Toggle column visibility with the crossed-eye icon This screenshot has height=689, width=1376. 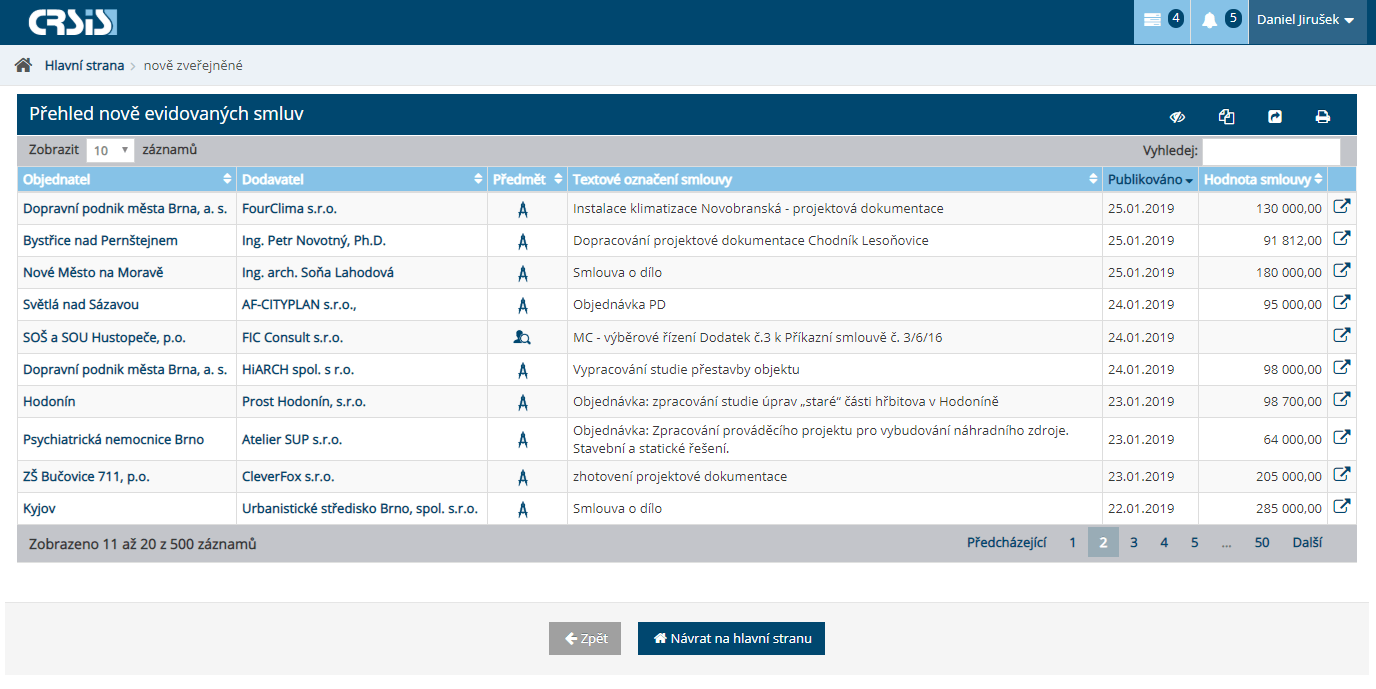pos(1178,117)
